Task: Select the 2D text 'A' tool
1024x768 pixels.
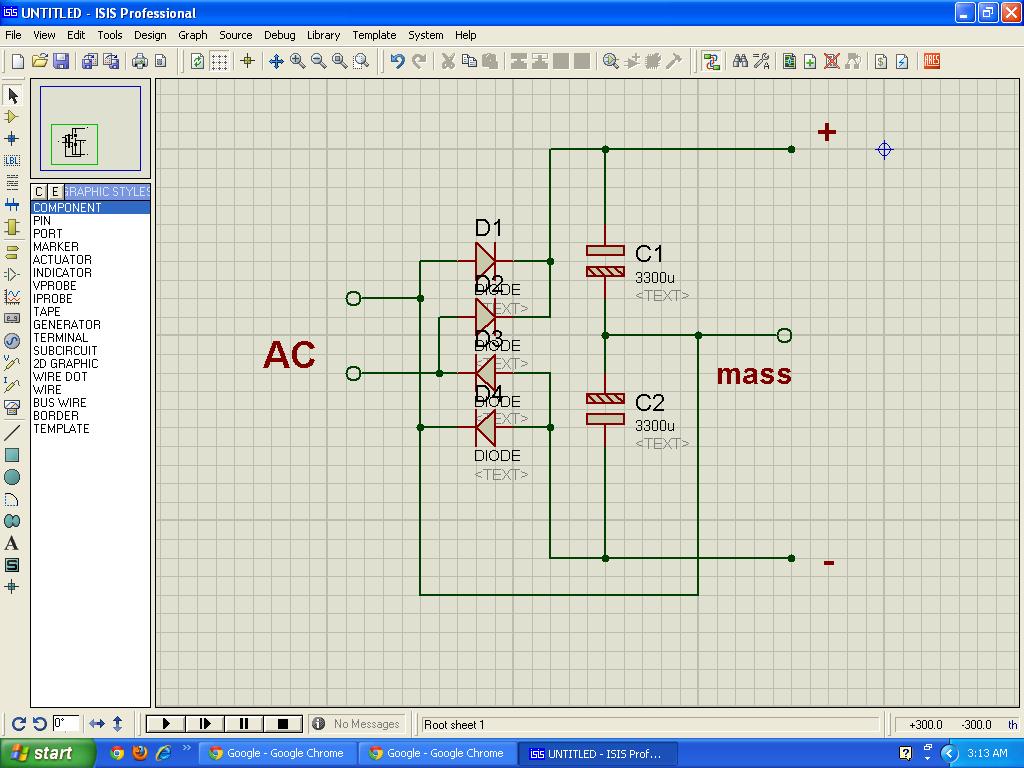Action: click(x=12, y=543)
